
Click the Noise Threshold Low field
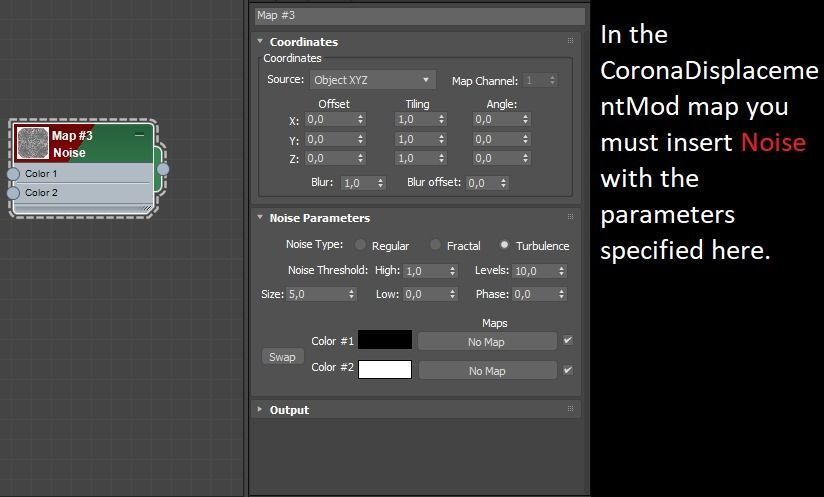point(426,294)
